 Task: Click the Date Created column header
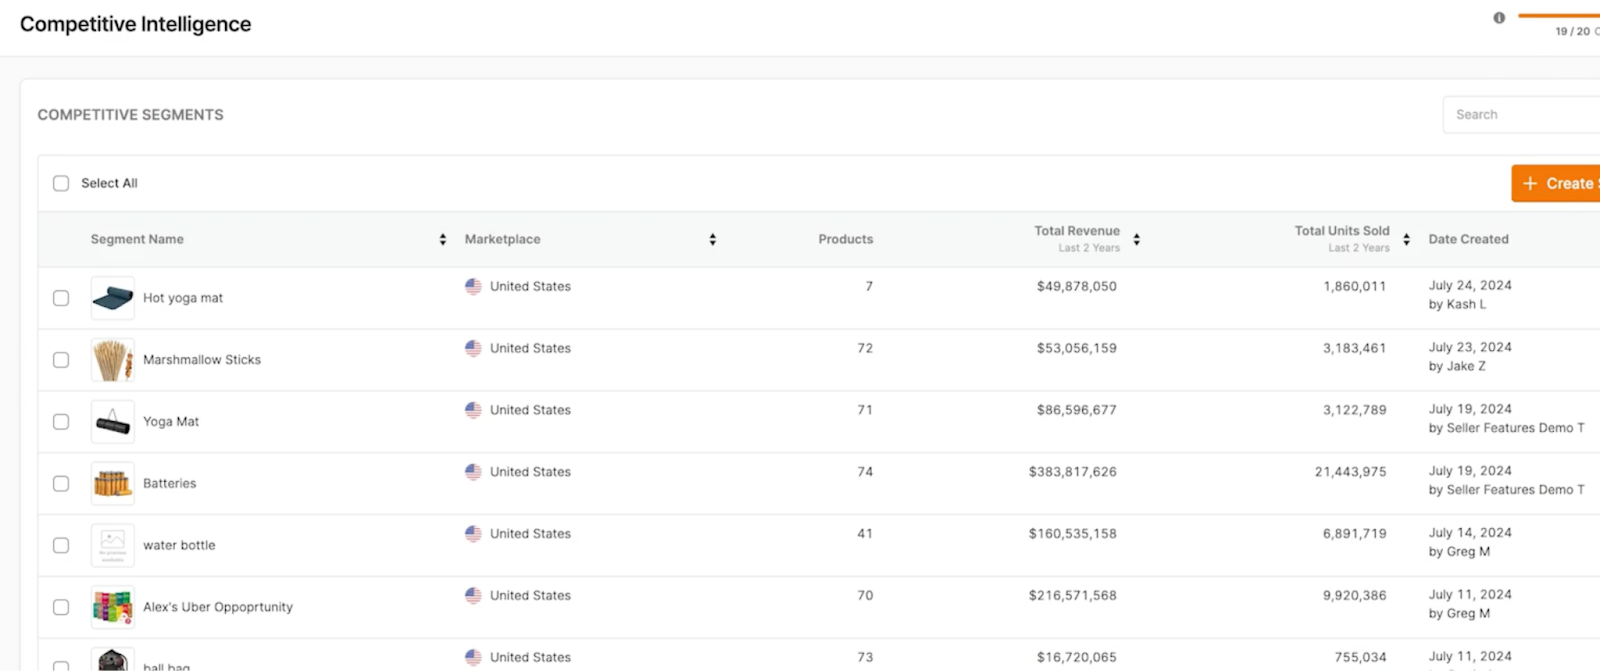(1468, 240)
